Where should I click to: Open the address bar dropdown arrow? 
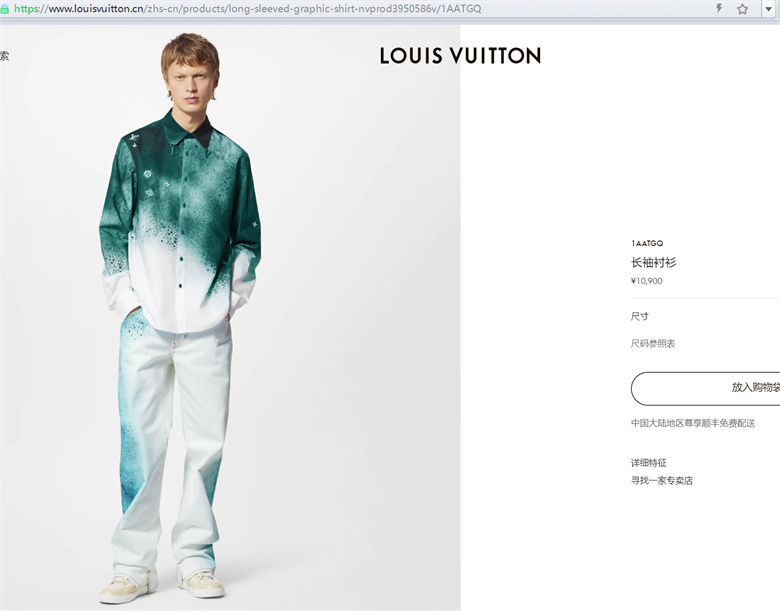769,8
